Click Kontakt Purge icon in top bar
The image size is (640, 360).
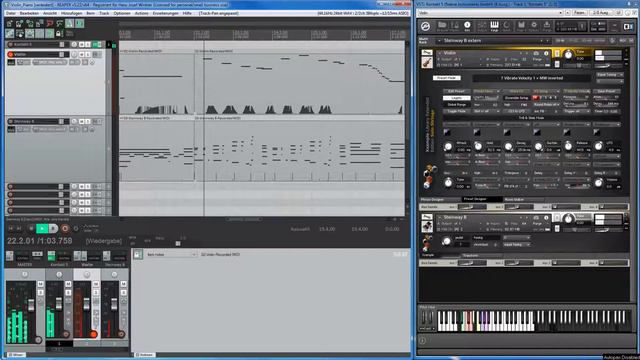point(547,27)
